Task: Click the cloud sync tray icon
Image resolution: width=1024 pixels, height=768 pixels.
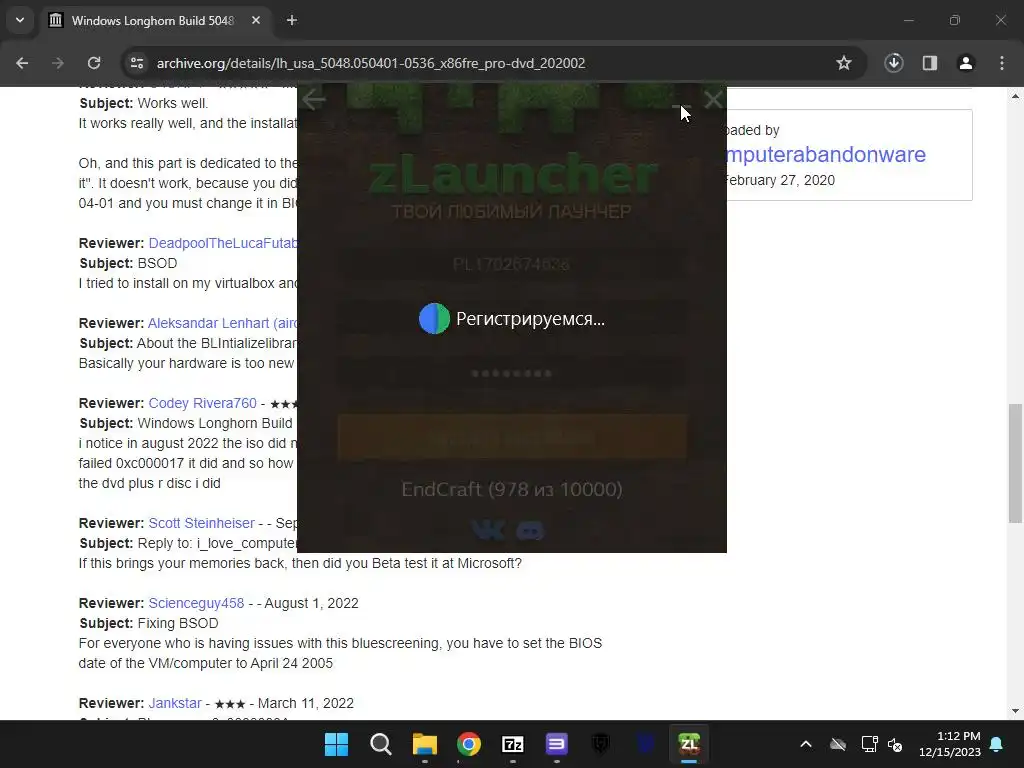Action: (838, 744)
